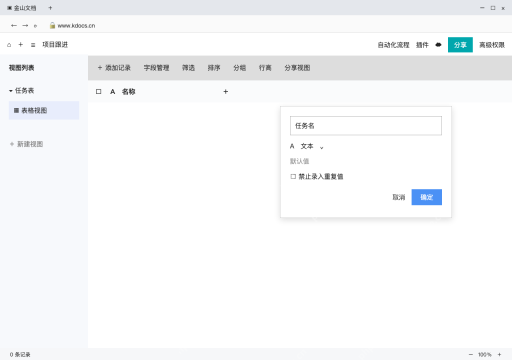Click 添加记录 in toolbar
This screenshot has width=512, height=360.
(x=114, y=68)
